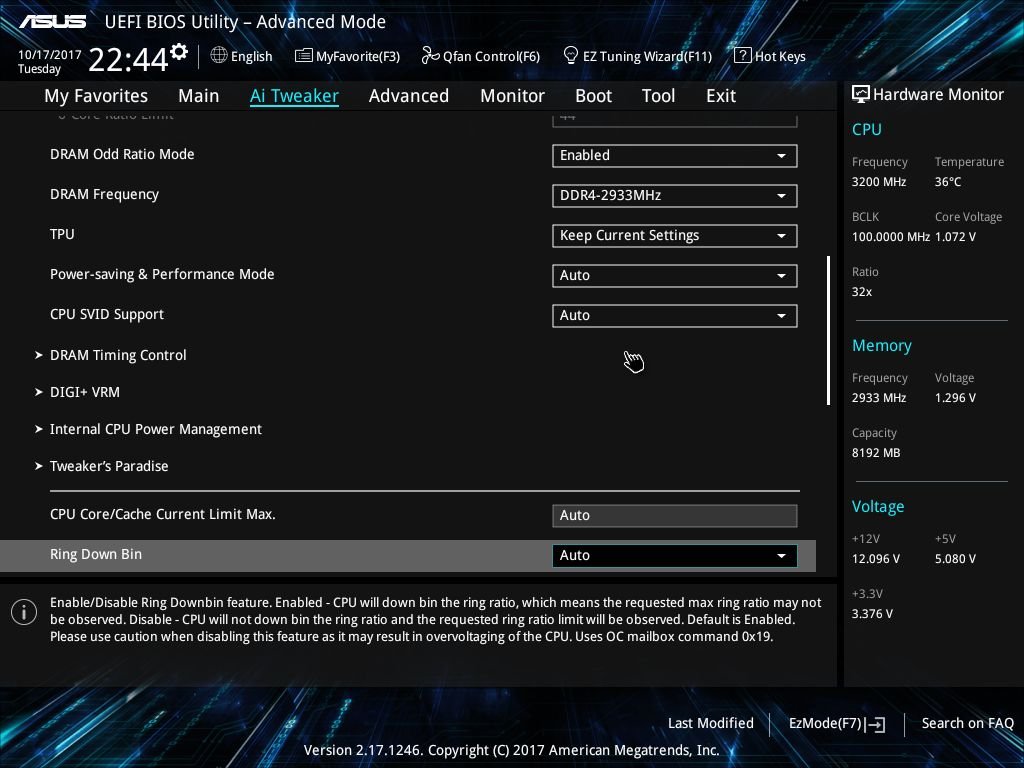The height and width of the screenshot is (768, 1024).
Task: Click the CPU Core/Cache Current Limit Max. field
Action: click(x=675, y=515)
